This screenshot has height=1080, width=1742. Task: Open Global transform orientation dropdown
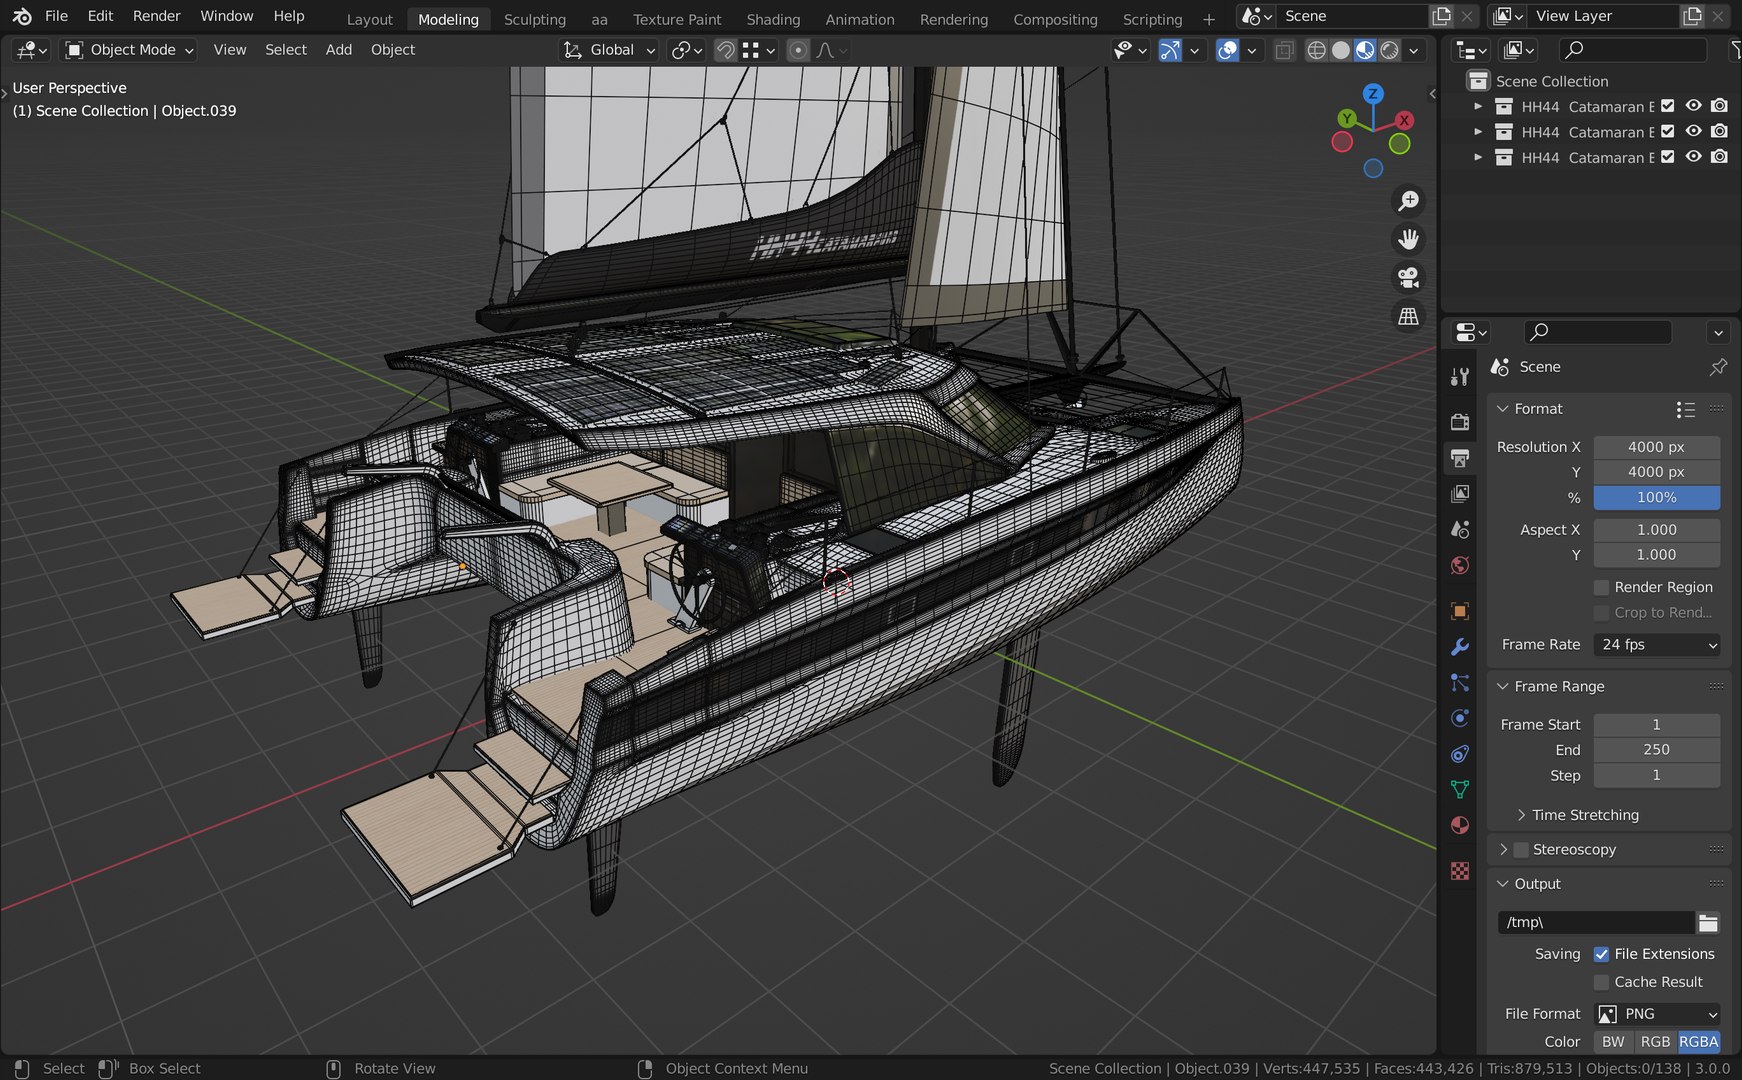[x=609, y=50]
